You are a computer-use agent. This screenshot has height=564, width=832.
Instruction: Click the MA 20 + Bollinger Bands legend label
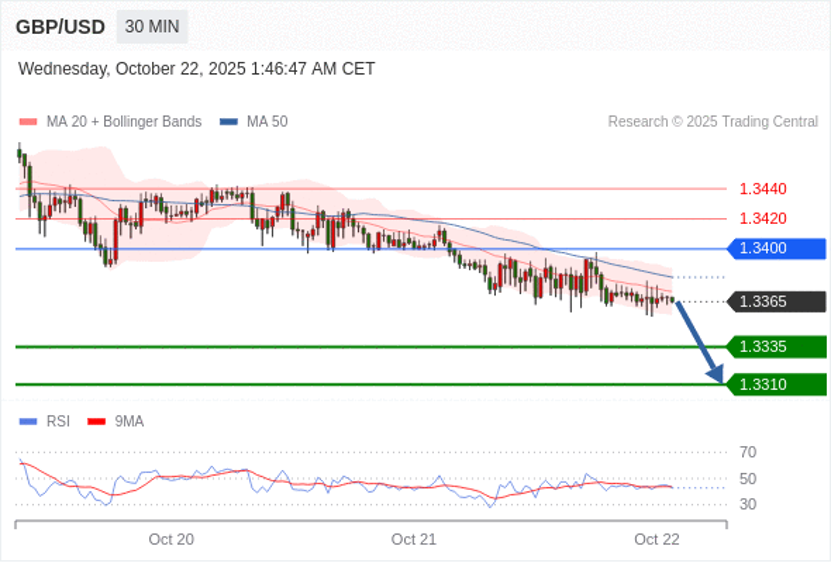[124, 122]
